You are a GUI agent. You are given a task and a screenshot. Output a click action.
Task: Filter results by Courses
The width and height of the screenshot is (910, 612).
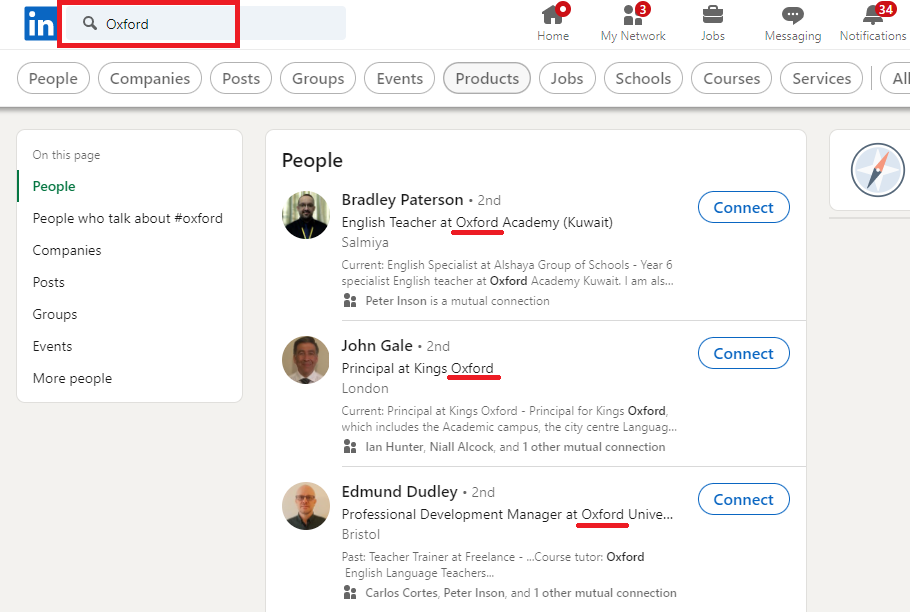(731, 78)
